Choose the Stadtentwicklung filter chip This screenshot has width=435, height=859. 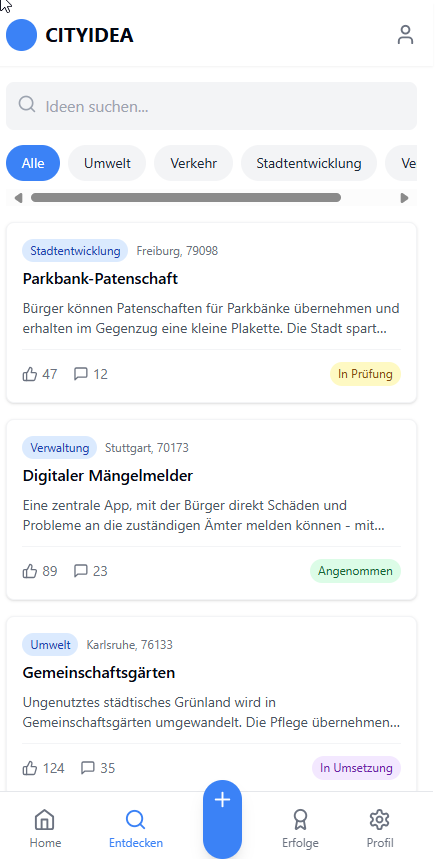pyautogui.click(x=309, y=163)
